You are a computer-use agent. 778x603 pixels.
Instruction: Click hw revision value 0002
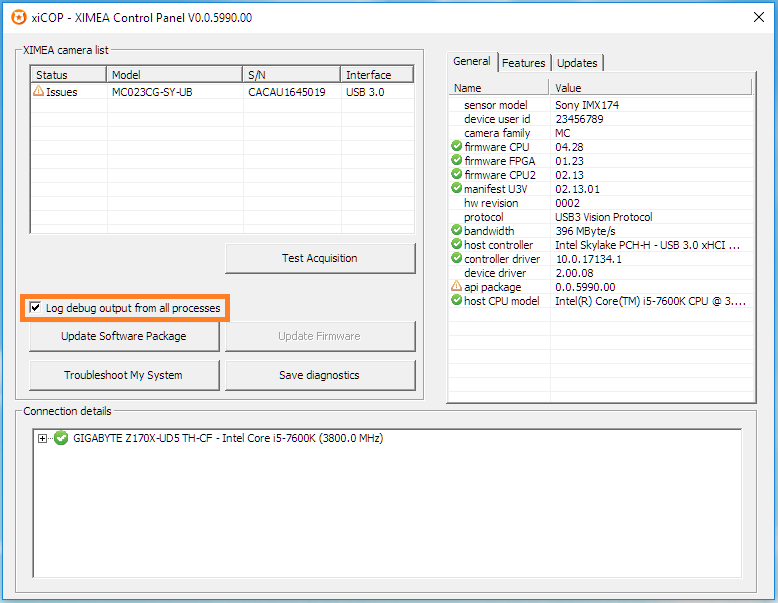point(567,202)
